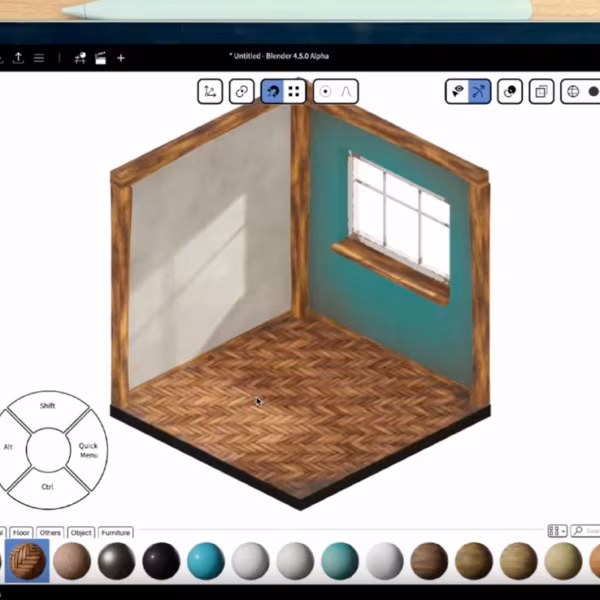Open the hamburger menu icon

39,58
